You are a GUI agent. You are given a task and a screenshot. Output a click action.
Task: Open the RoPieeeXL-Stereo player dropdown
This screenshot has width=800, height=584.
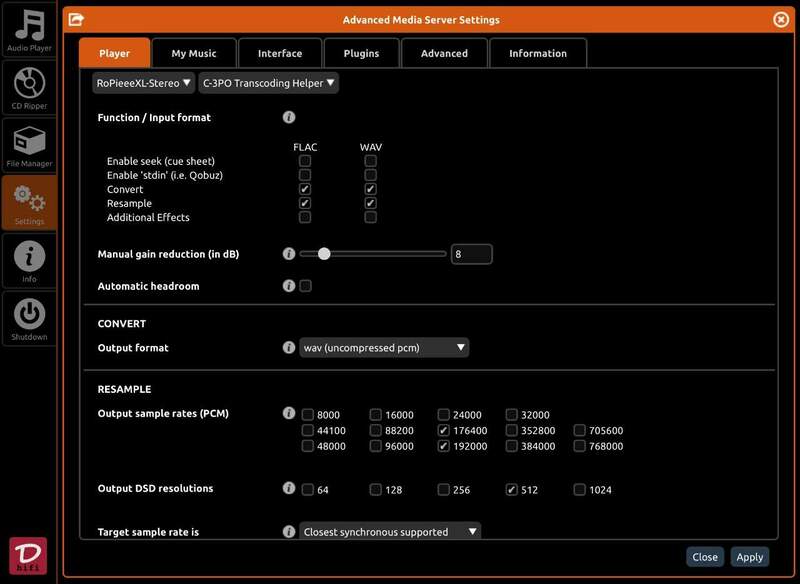point(144,83)
